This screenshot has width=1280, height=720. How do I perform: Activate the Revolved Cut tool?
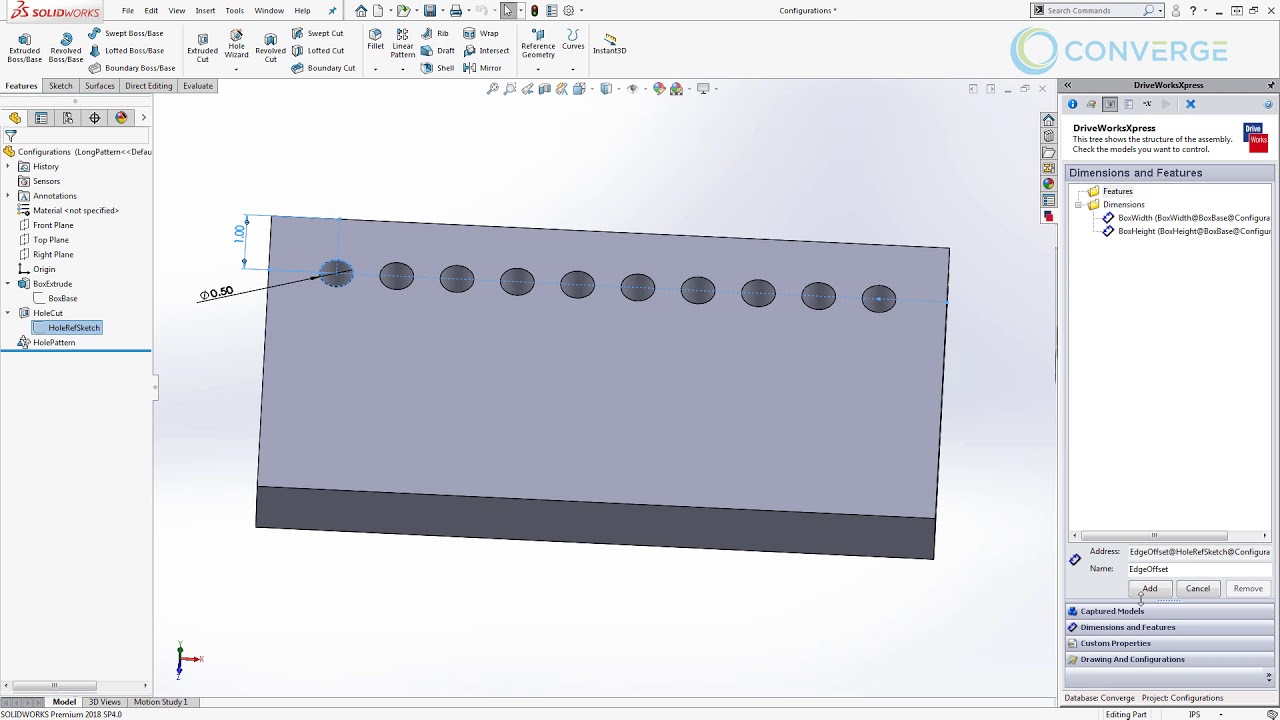coord(270,48)
